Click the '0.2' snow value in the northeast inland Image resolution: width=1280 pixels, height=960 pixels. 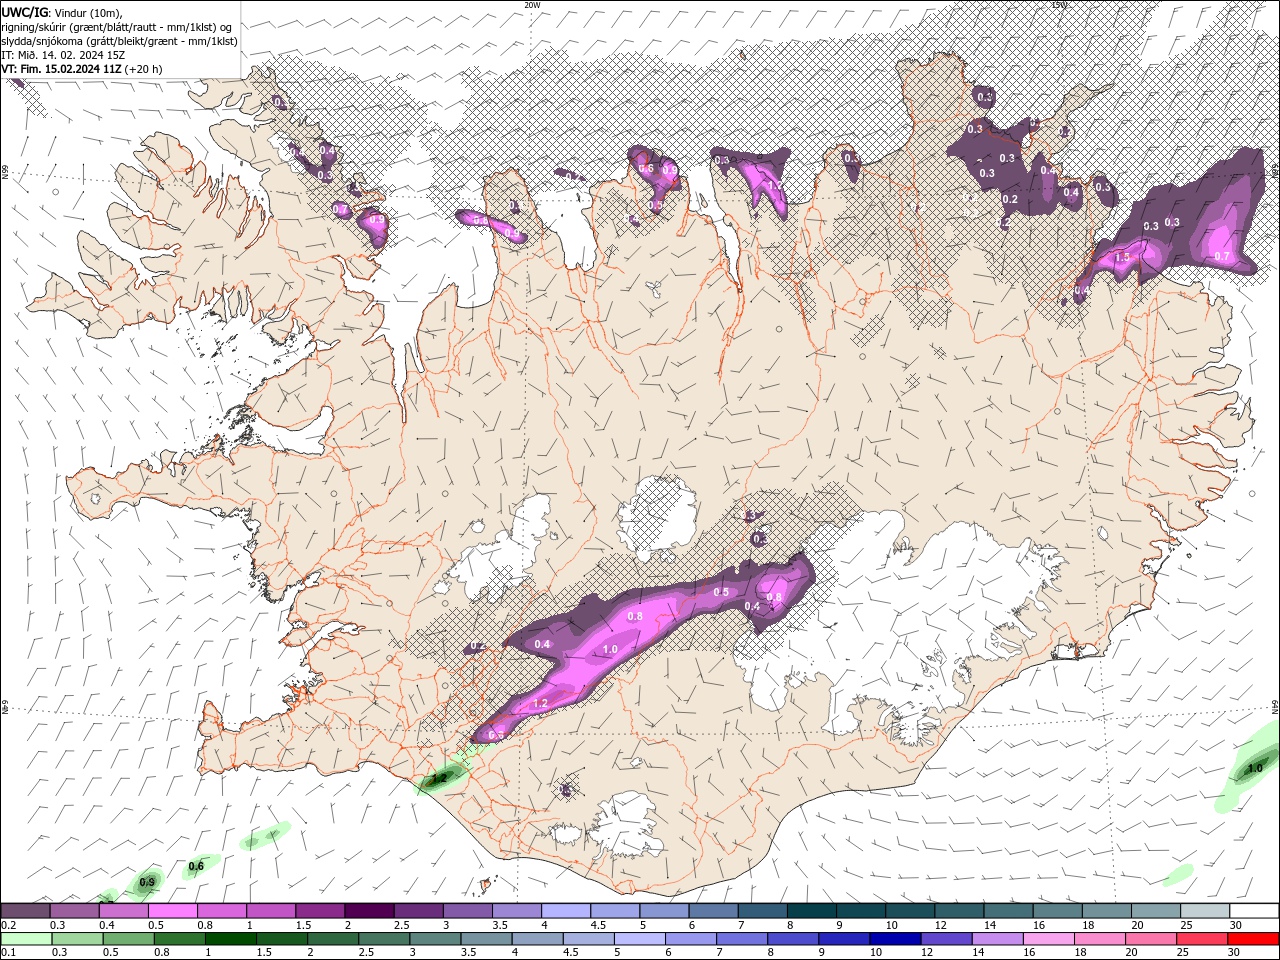click(1010, 199)
